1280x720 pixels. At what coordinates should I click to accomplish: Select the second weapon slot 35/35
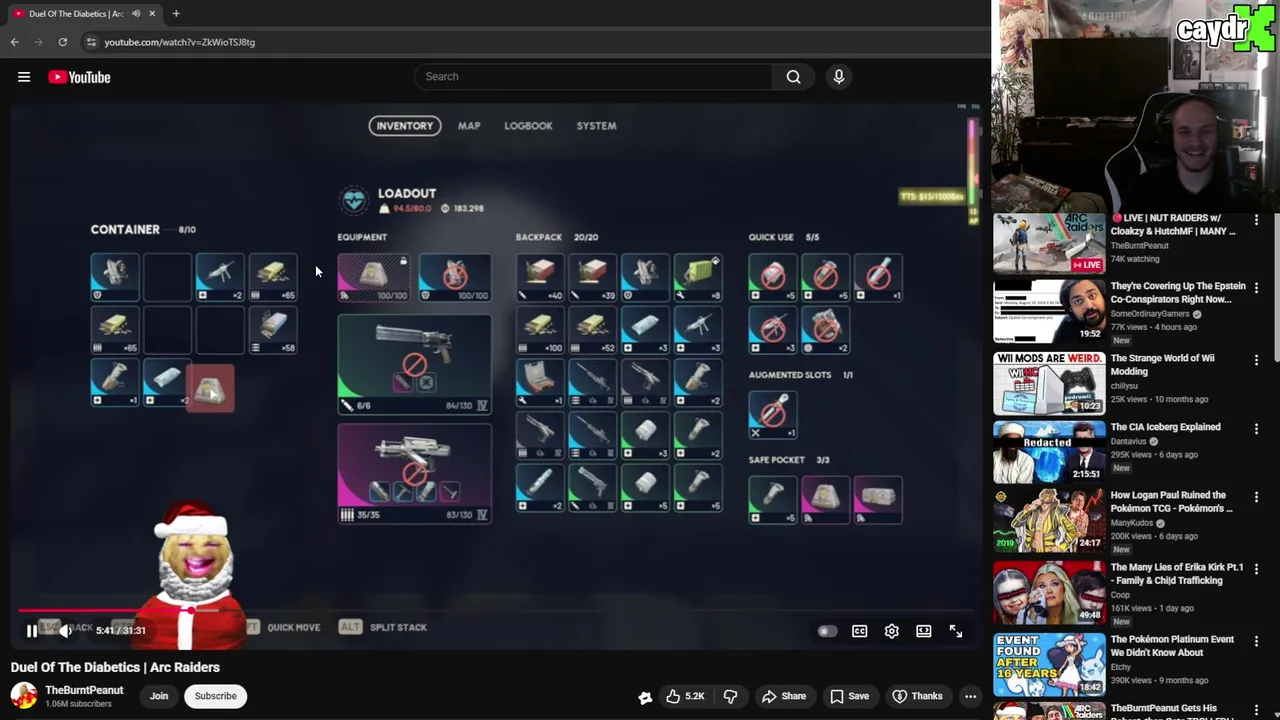click(x=414, y=474)
